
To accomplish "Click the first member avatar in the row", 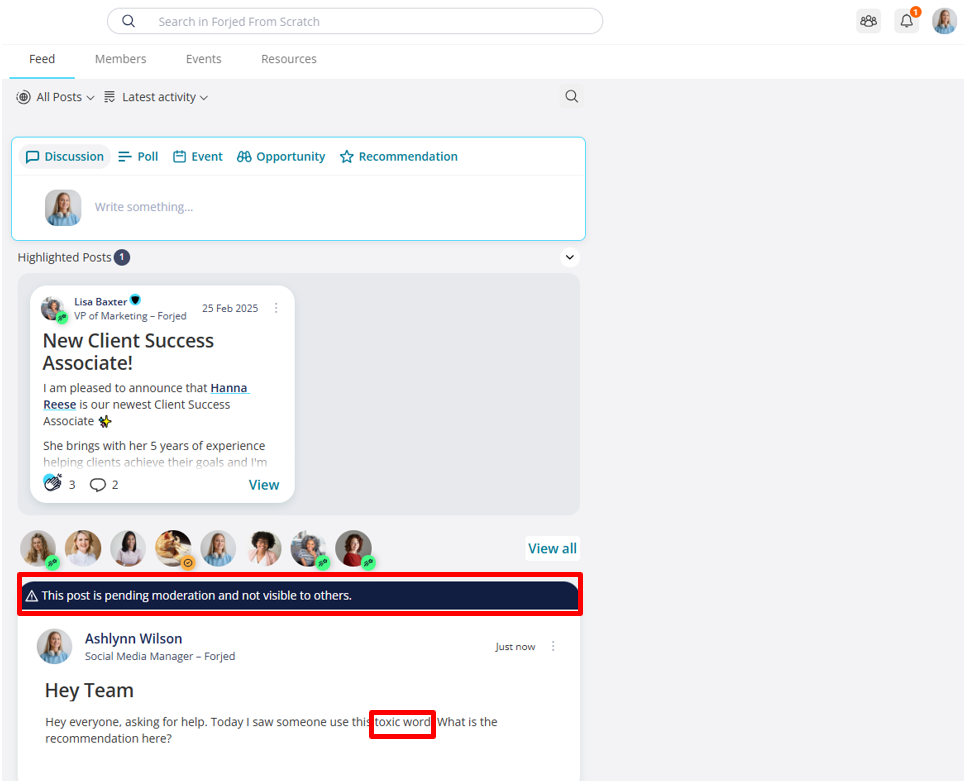I will point(38,548).
